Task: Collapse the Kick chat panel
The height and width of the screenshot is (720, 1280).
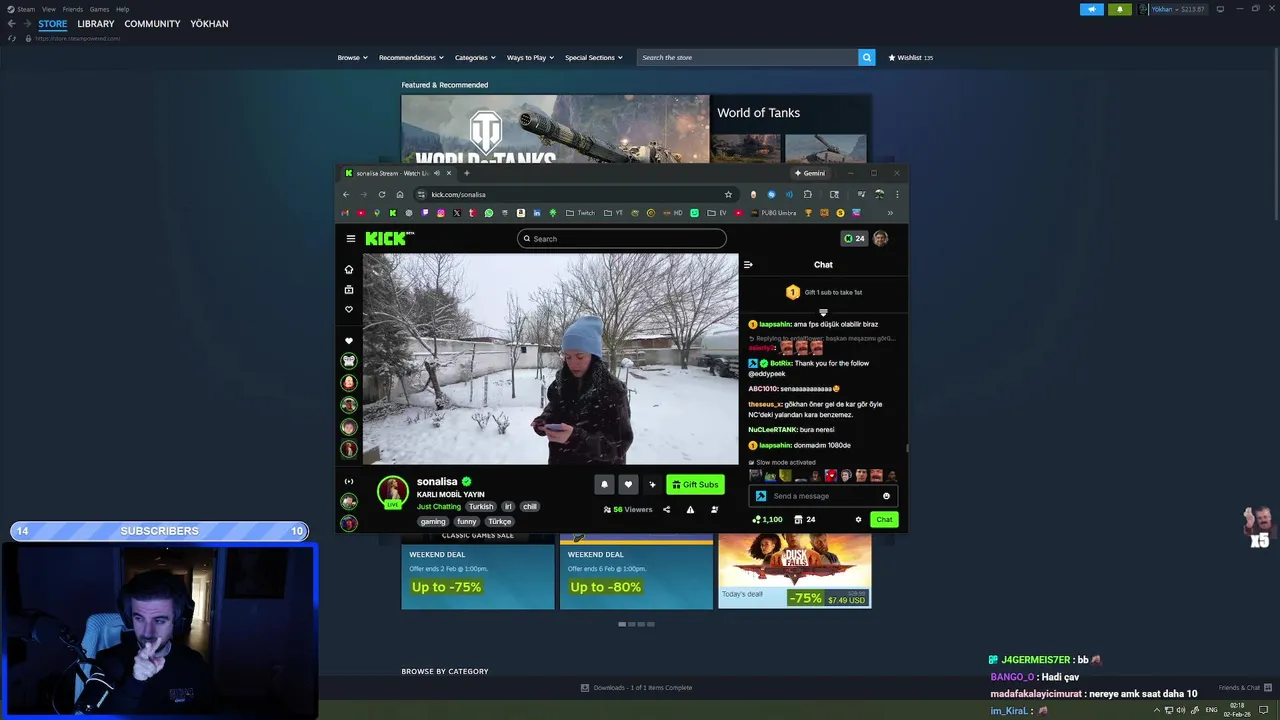Action: tap(748, 264)
